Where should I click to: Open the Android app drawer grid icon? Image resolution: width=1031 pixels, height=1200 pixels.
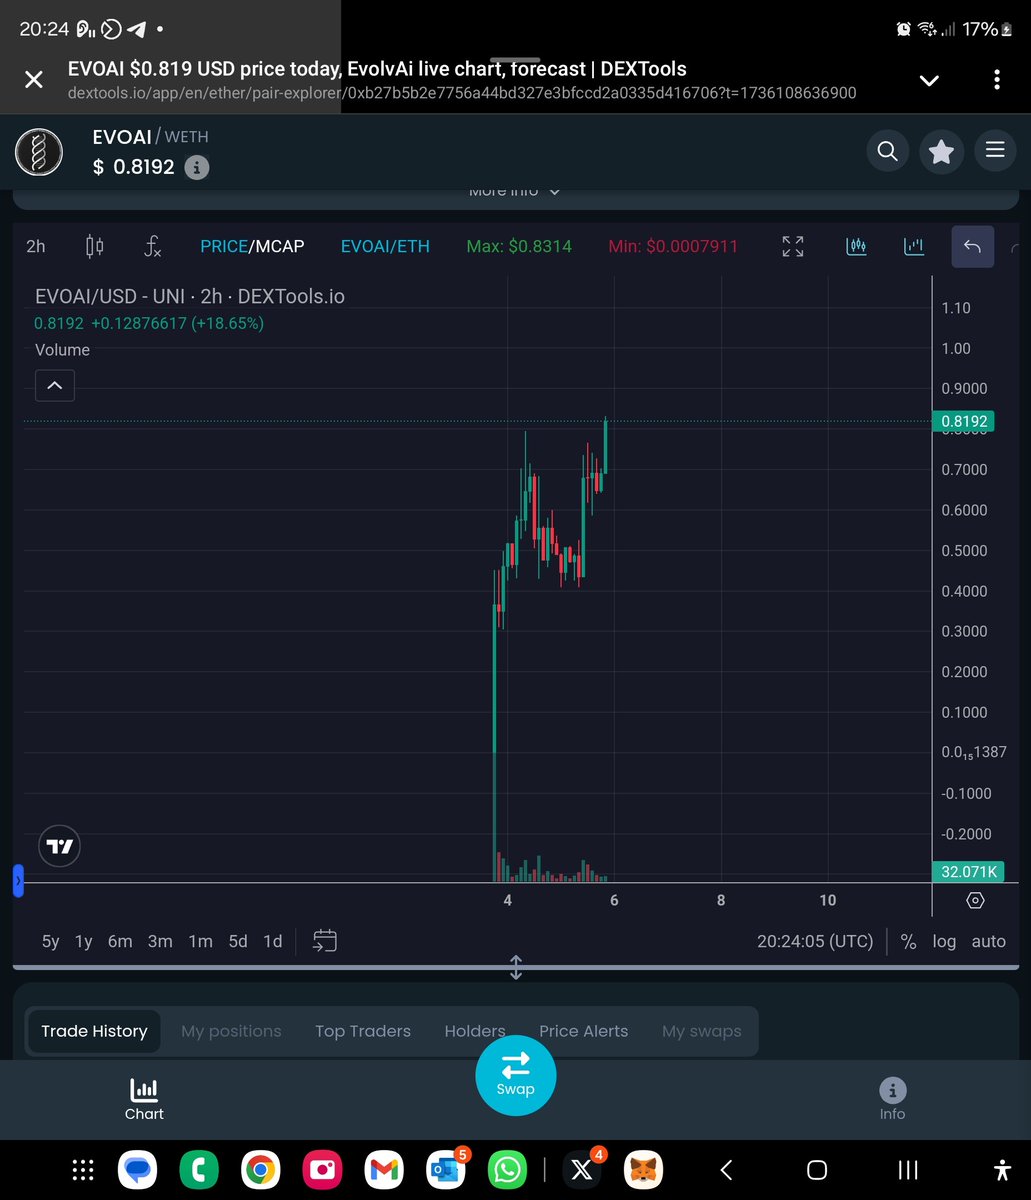83,1170
